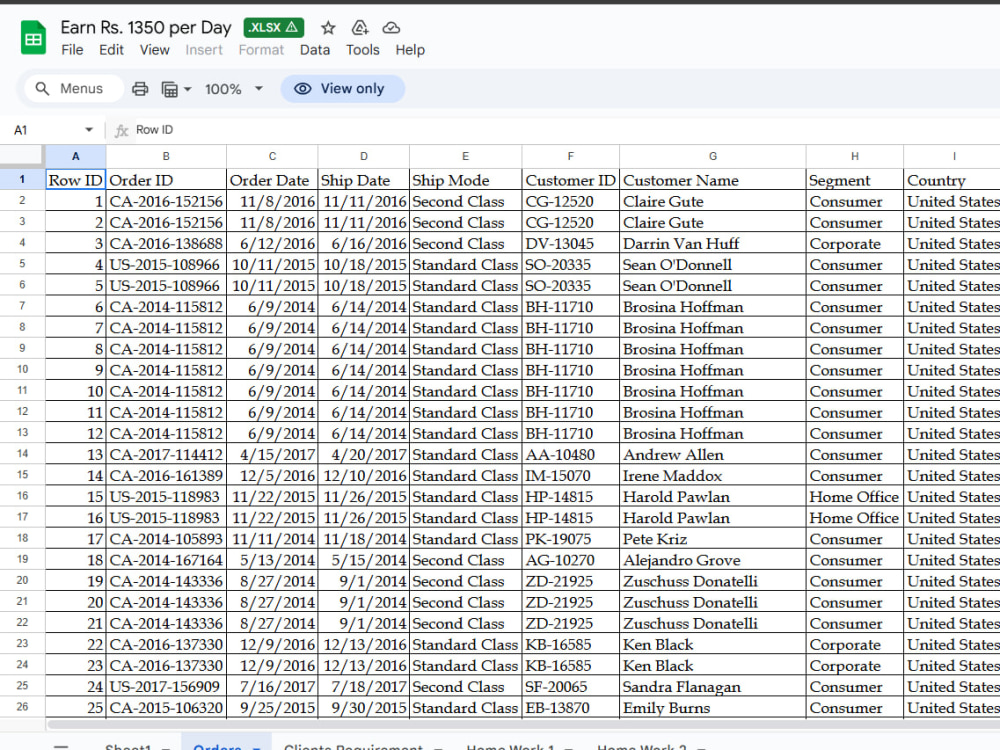Select row 14 header
The width and height of the screenshot is (1000, 750).
tap(22, 454)
